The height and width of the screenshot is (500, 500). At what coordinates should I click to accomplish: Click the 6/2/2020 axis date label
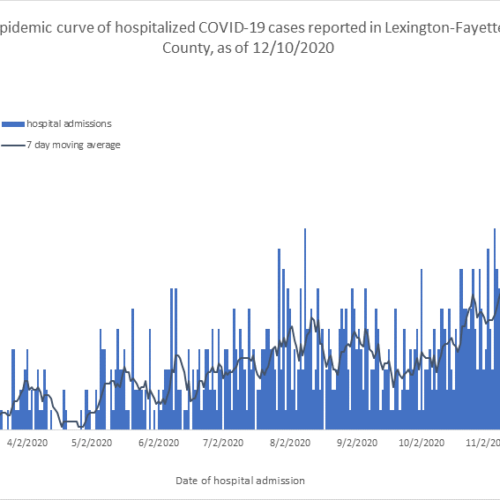[159, 443]
